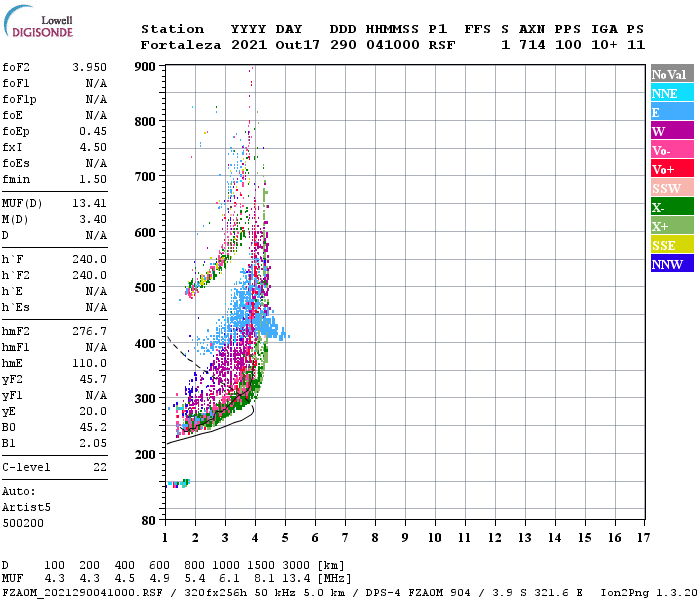The height and width of the screenshot is (600, 700).
Task: Click the 900 km y-axis label
Action: [145, 67]
